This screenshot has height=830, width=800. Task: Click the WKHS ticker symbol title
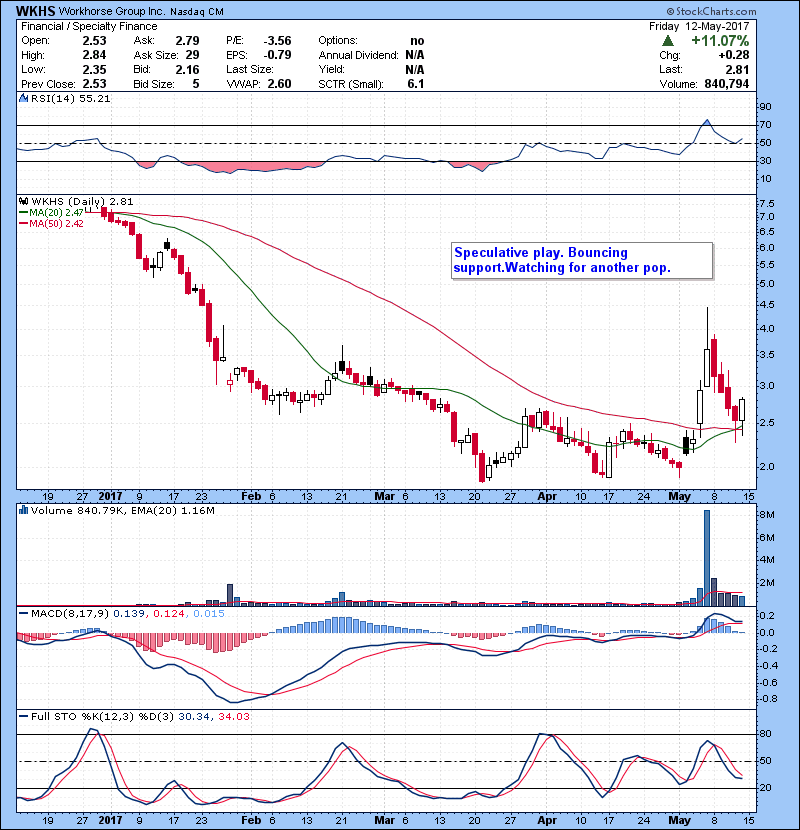click(x=35, y=11)
